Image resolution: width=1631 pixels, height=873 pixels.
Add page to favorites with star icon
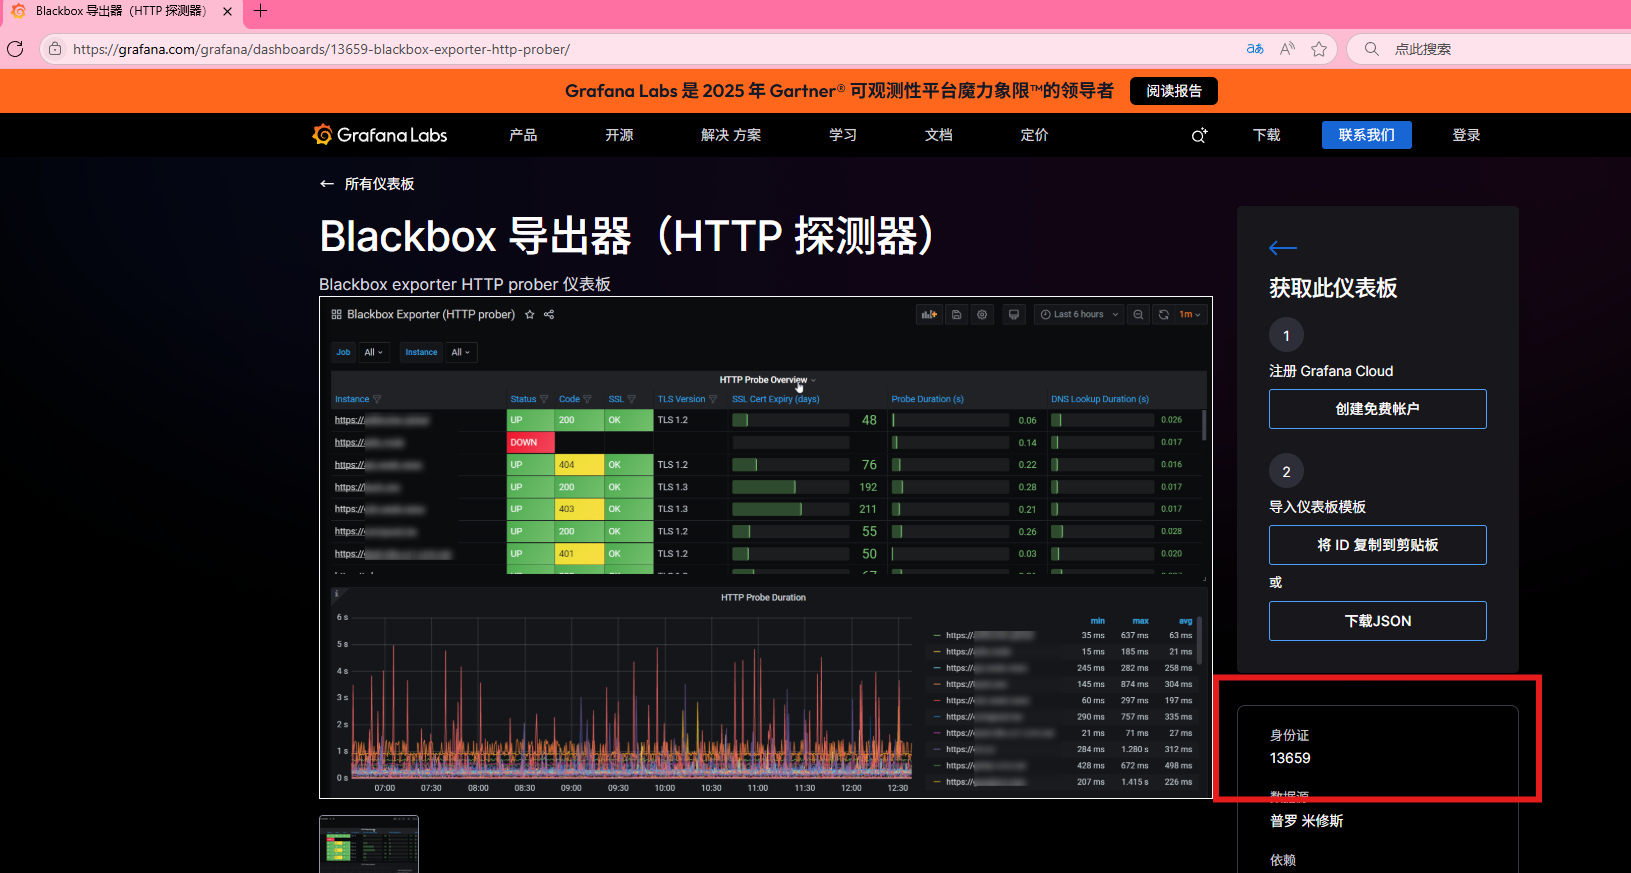pyautogui.click(x=1319, y=49)
